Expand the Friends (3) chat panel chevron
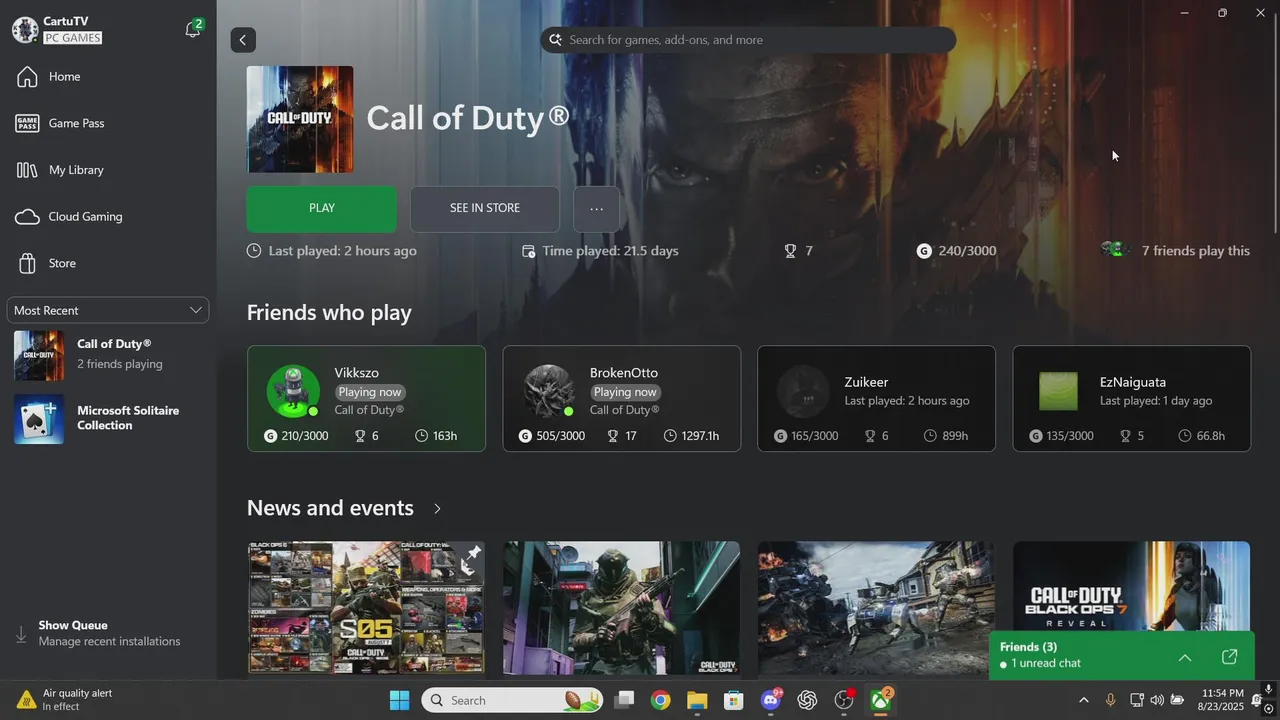This screenshot has width=1280, height=720. click(1185, 657)
